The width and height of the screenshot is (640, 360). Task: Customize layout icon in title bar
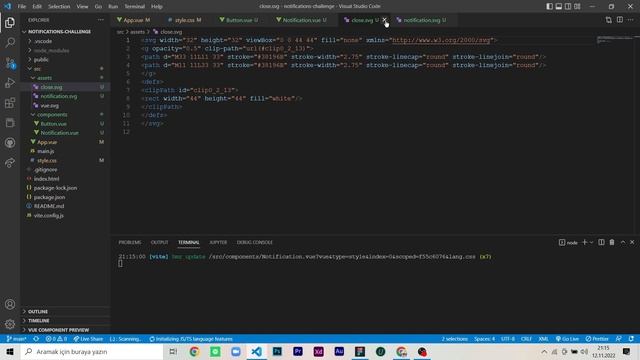pyautogui.click(x=577, y=6)
